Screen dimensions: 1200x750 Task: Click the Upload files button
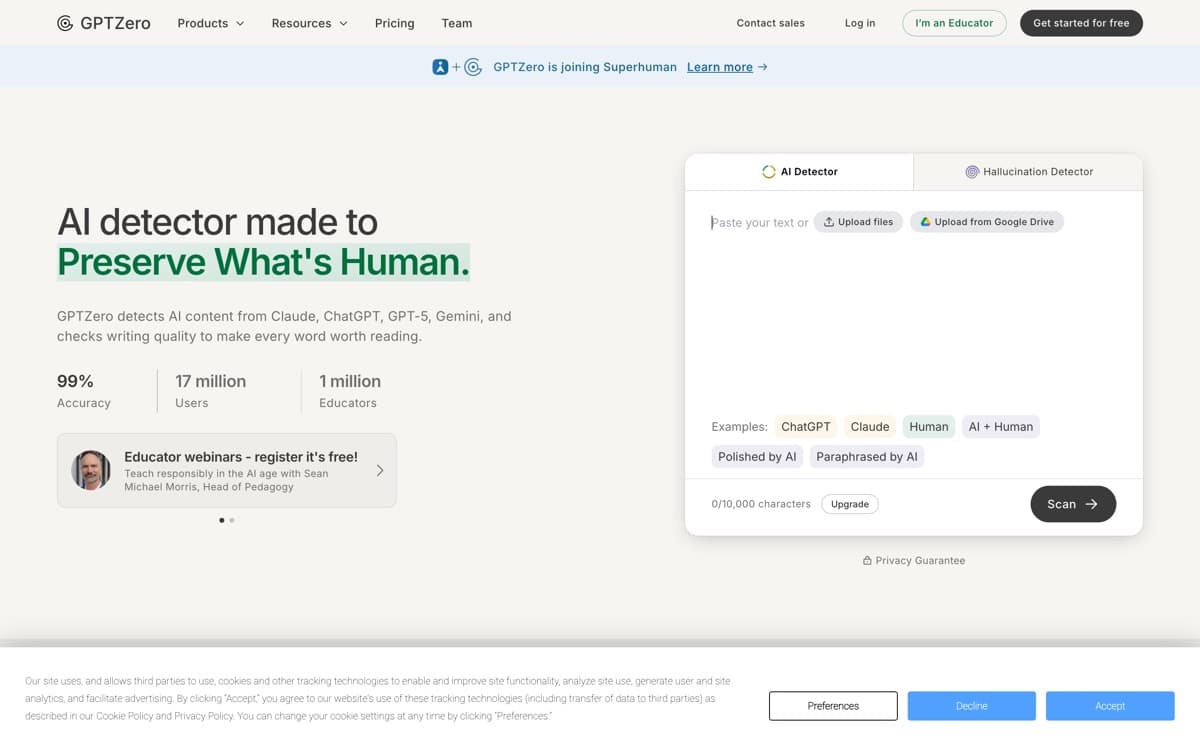(858, 222)
